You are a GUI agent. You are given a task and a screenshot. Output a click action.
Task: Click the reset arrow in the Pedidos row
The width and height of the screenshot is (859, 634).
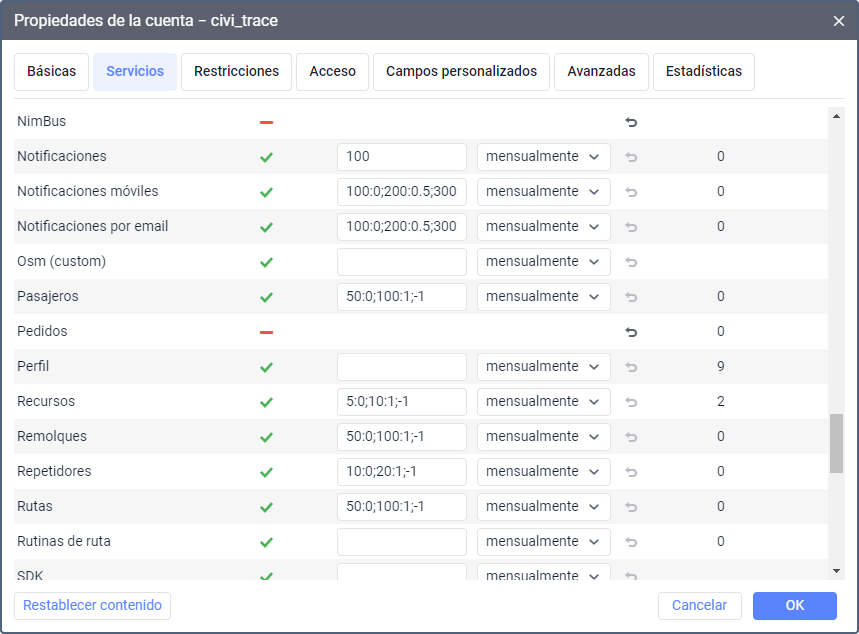[x=631, y=332]
